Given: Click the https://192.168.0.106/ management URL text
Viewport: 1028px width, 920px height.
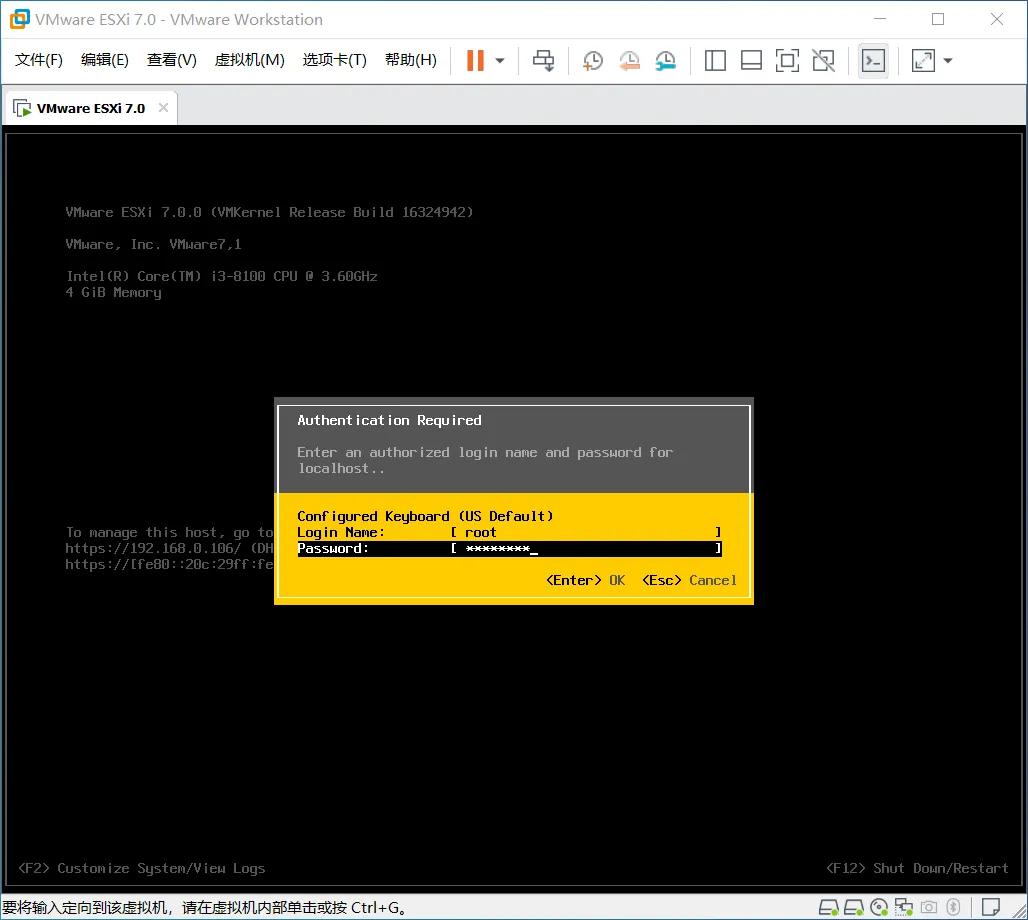Looking at the screenshot, I should 153,548.
